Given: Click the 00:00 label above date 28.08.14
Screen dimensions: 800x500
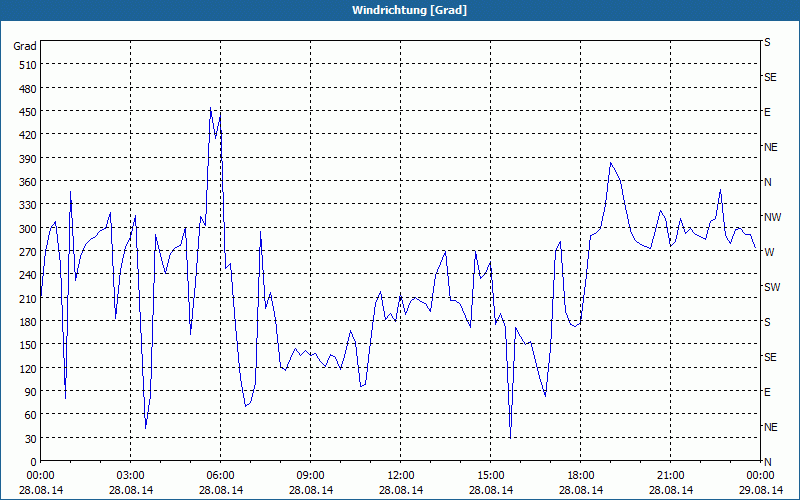Looking at the screenshot, I should [x=40, y=476].
